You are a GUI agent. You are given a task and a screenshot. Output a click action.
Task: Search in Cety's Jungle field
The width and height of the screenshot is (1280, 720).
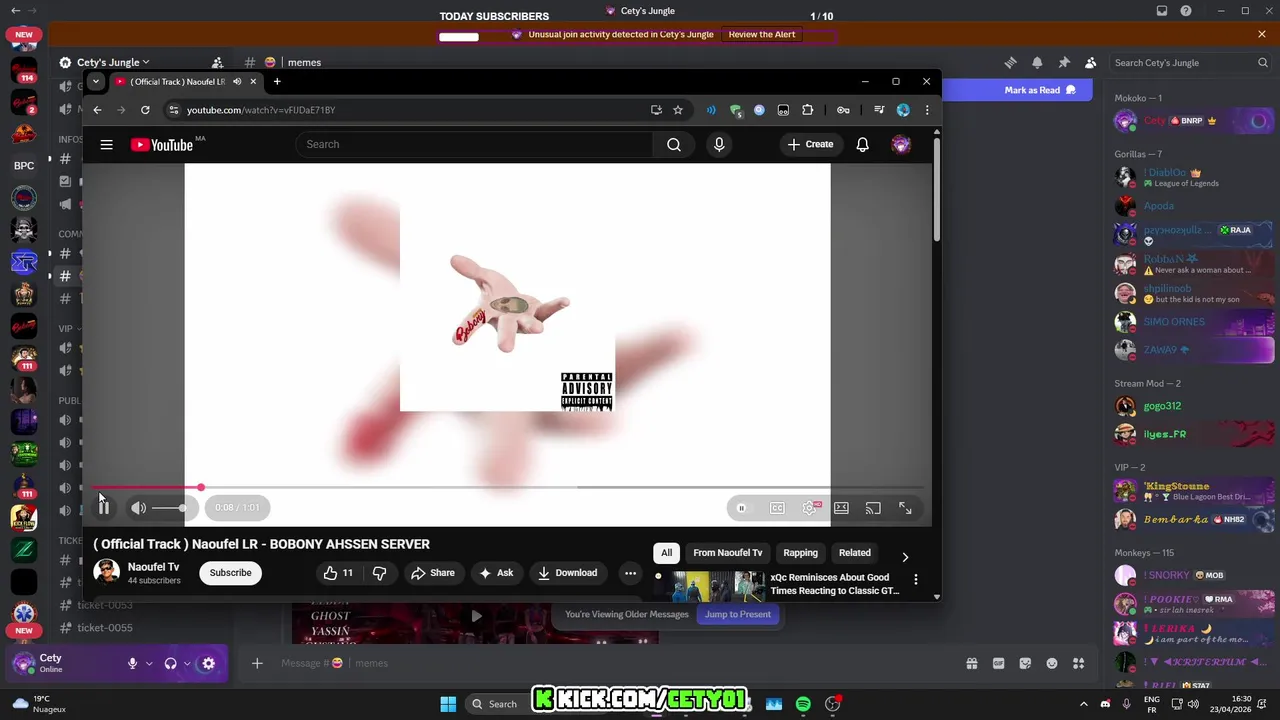coord(1190,62)
